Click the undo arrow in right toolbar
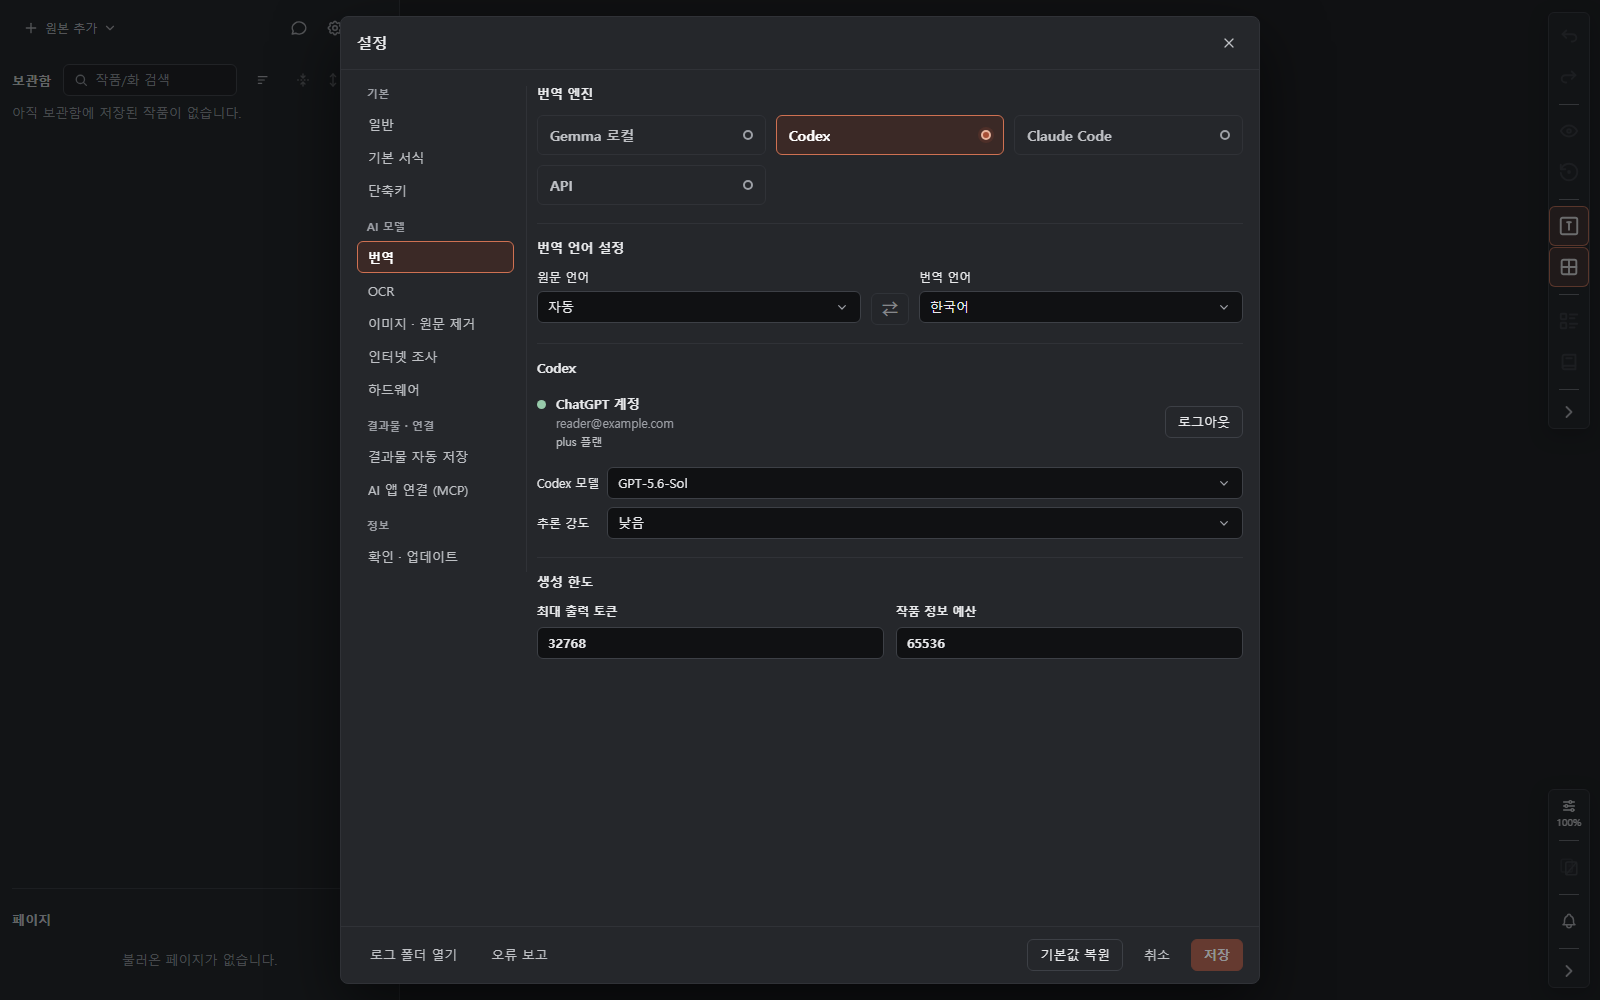 click(1569, 37)
